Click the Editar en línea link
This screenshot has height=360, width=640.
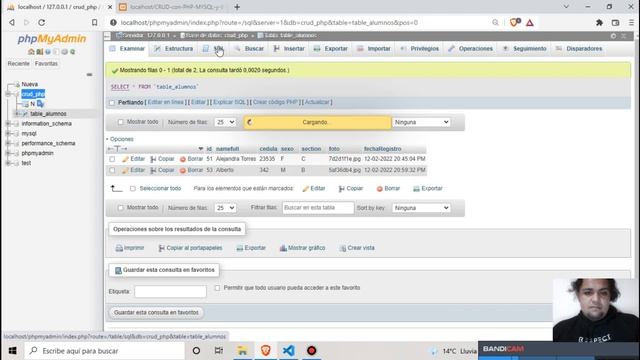click(x=165, y=102)
